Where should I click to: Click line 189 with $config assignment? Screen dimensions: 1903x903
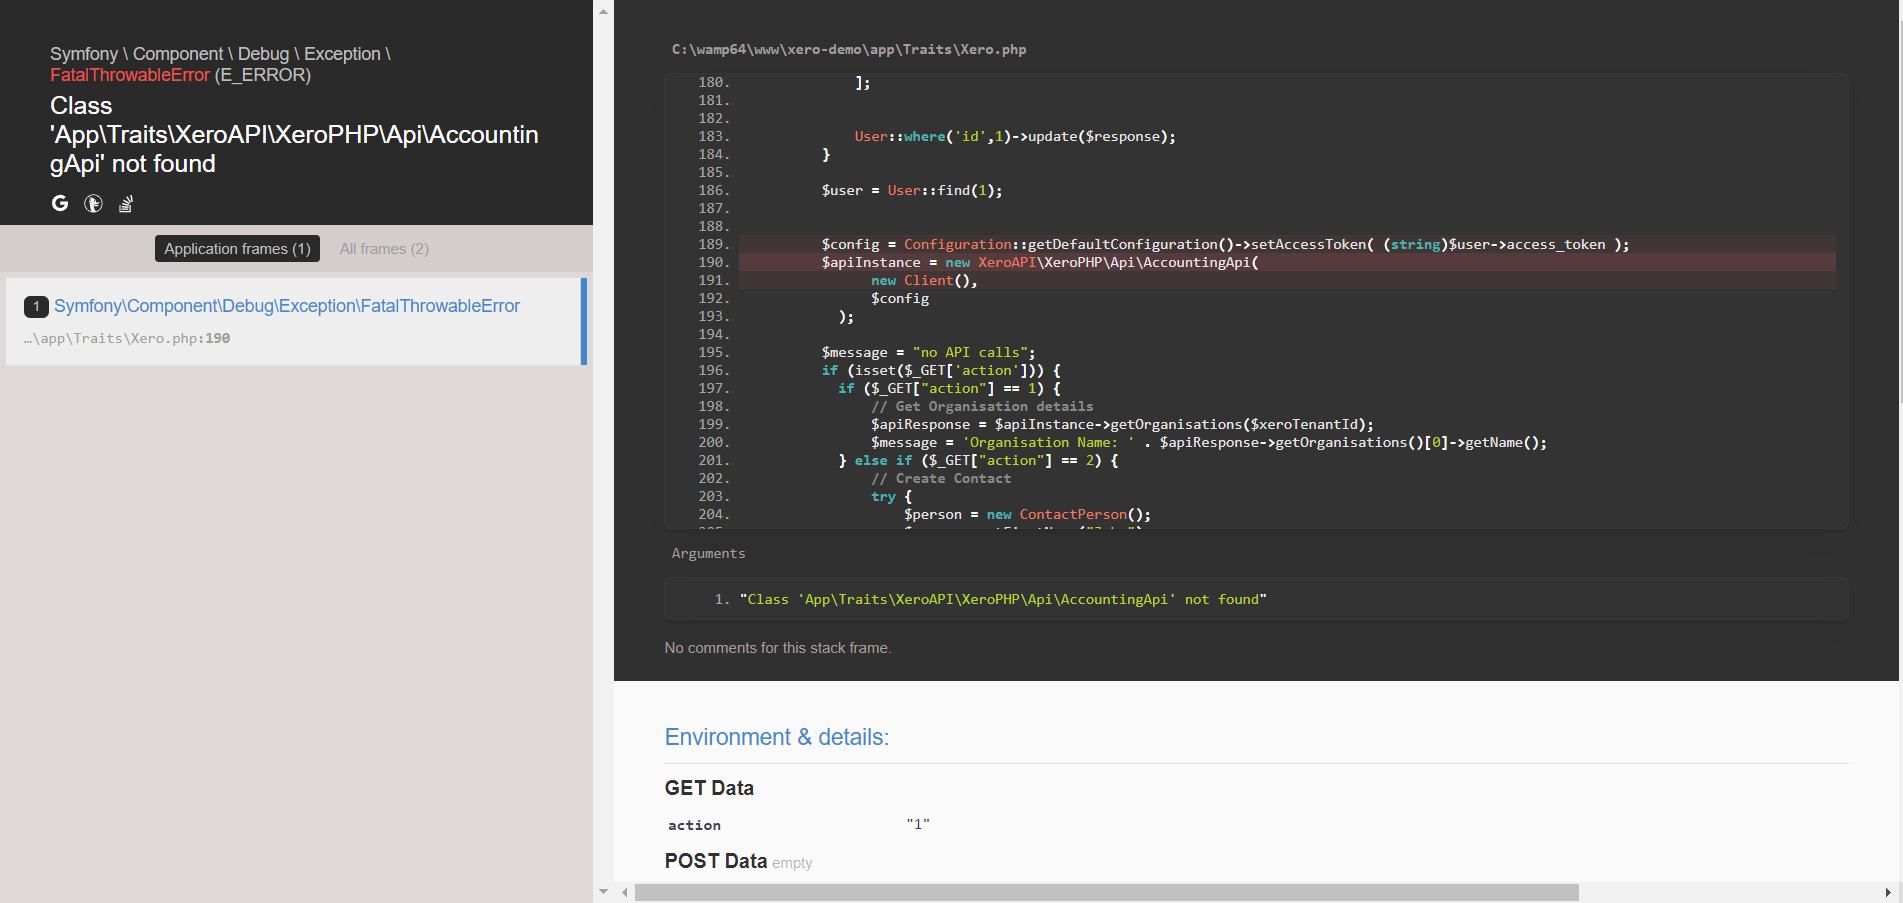click(x=1287, y=244)
